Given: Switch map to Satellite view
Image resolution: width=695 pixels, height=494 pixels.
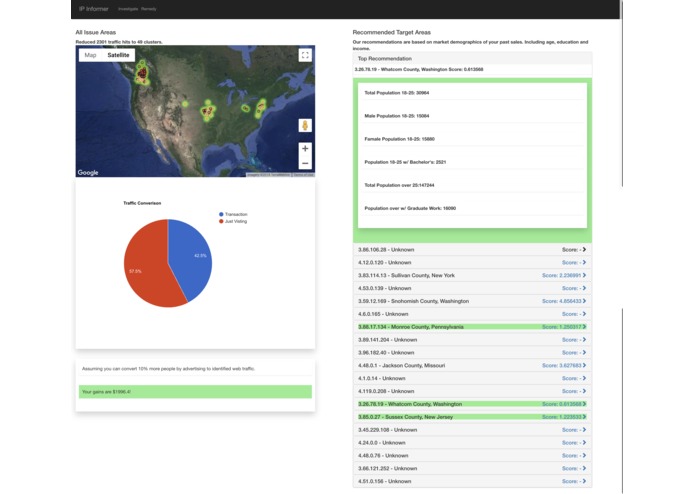Looking at the screenshot, I should (118, 55).
